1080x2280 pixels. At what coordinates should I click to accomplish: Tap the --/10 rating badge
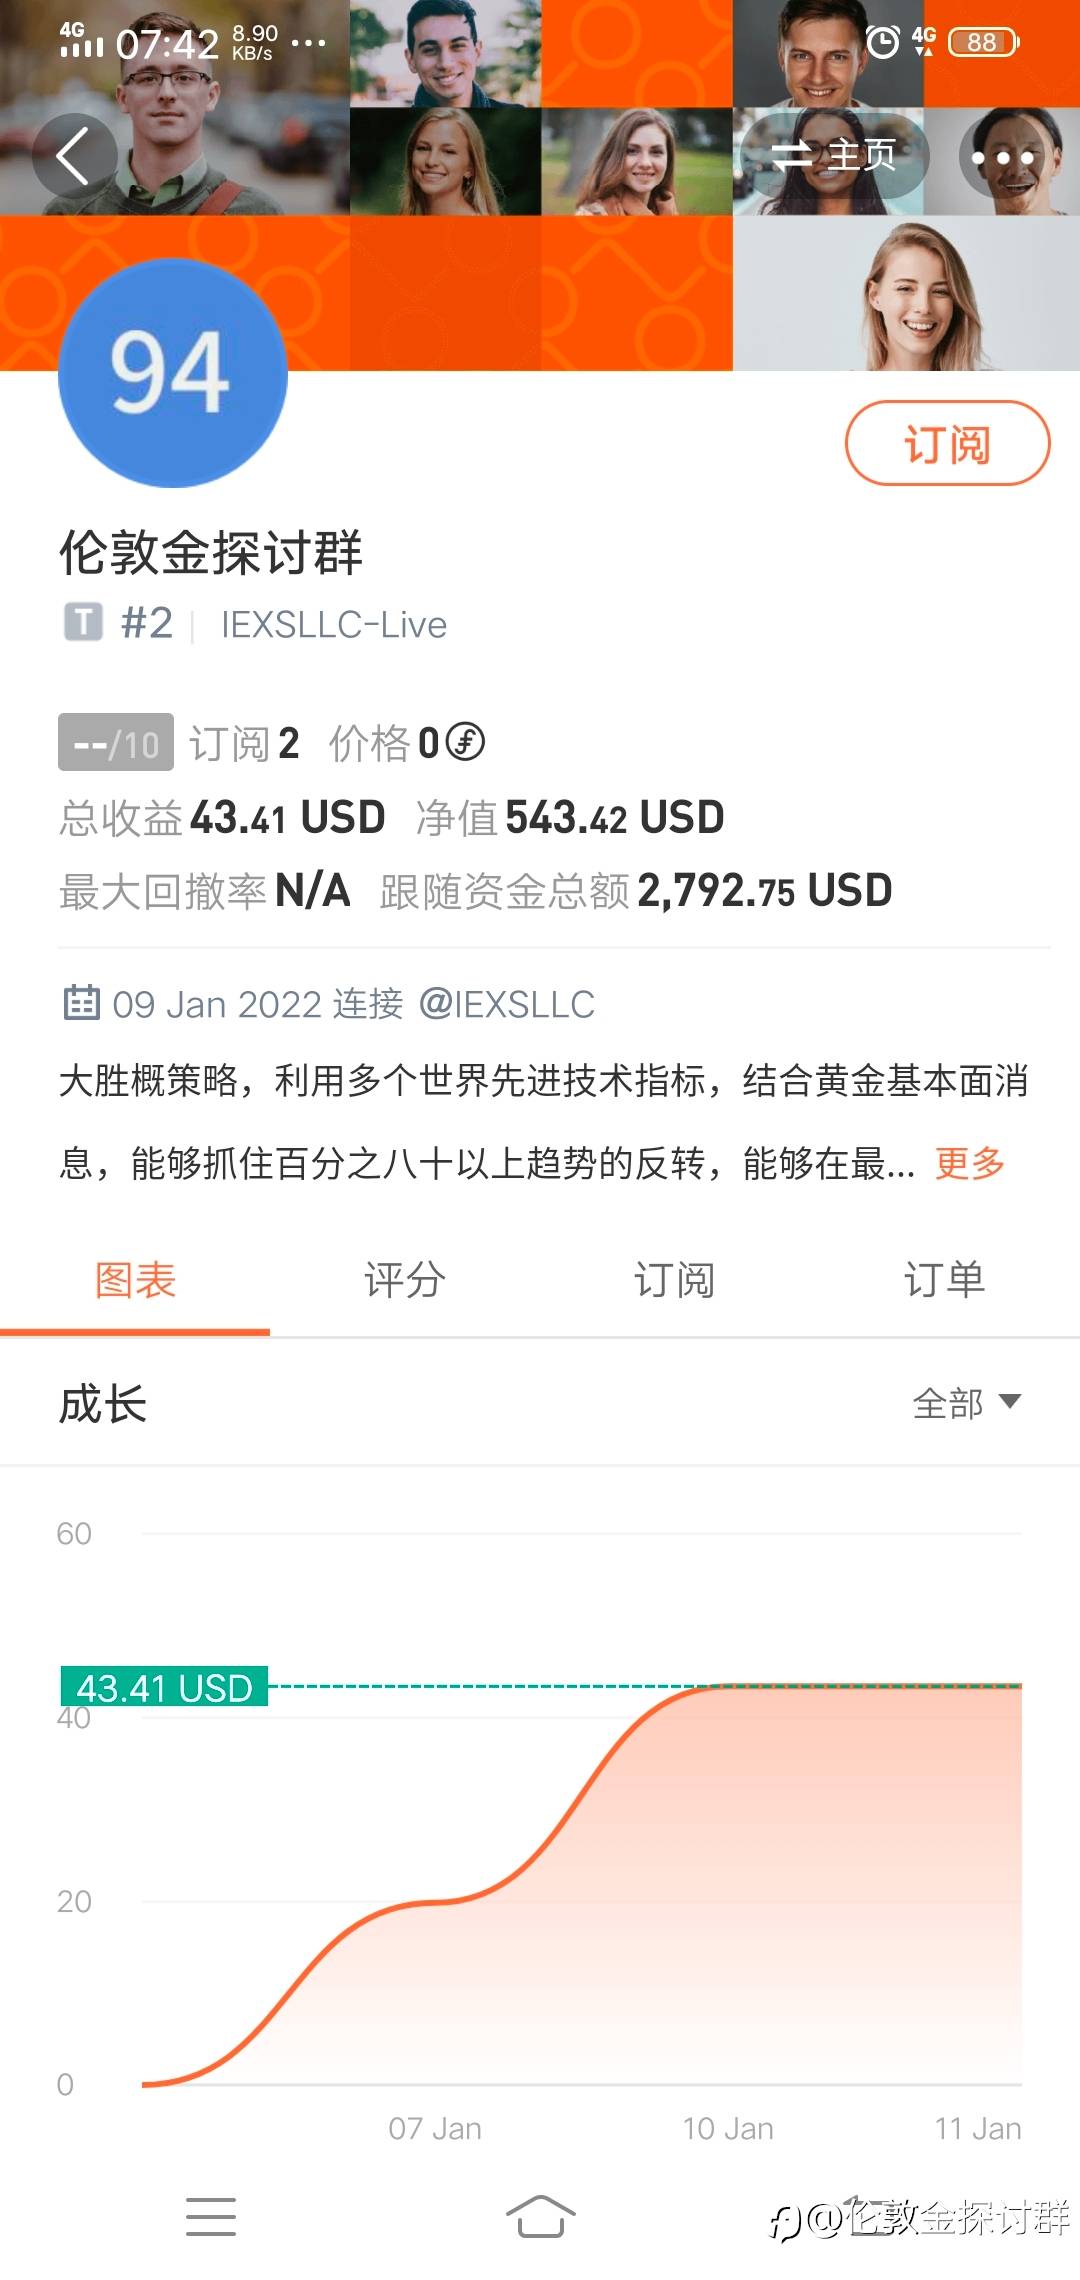[x=116, y=742]
